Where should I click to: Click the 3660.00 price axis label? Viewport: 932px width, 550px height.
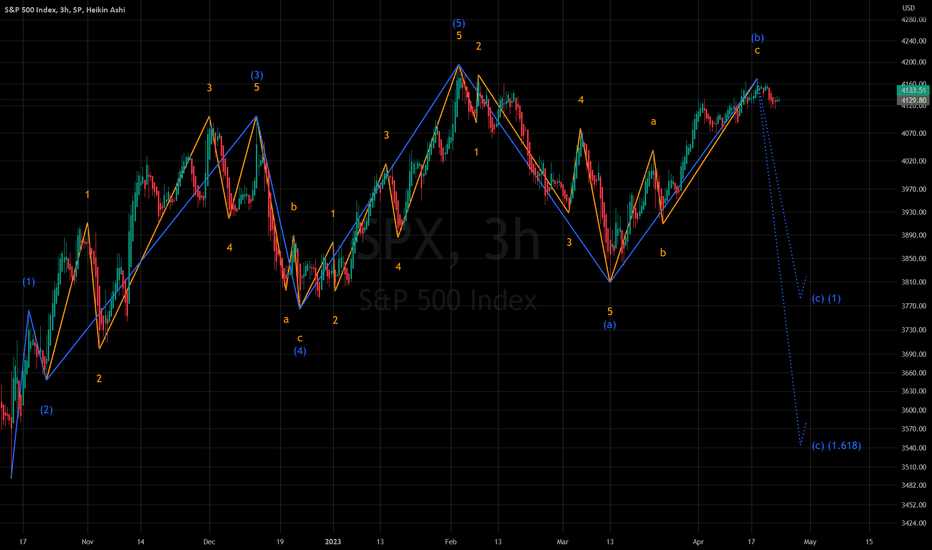pyautogui.click(x=914, y=373)
